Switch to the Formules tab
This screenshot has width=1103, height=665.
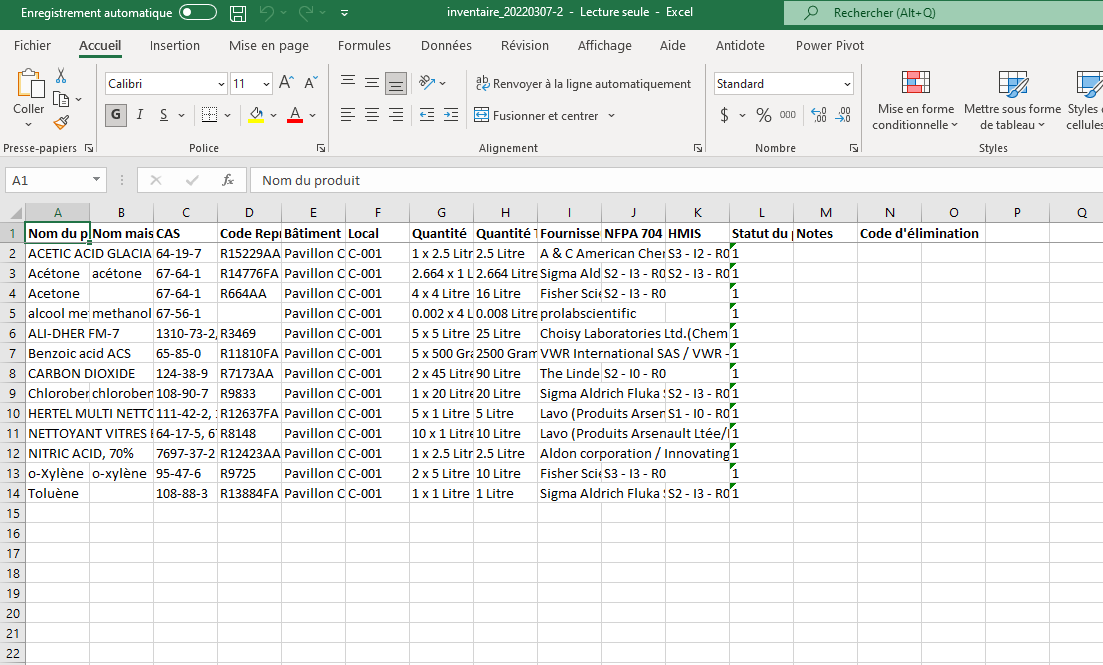pyautogui.click(x=364, y=46)
